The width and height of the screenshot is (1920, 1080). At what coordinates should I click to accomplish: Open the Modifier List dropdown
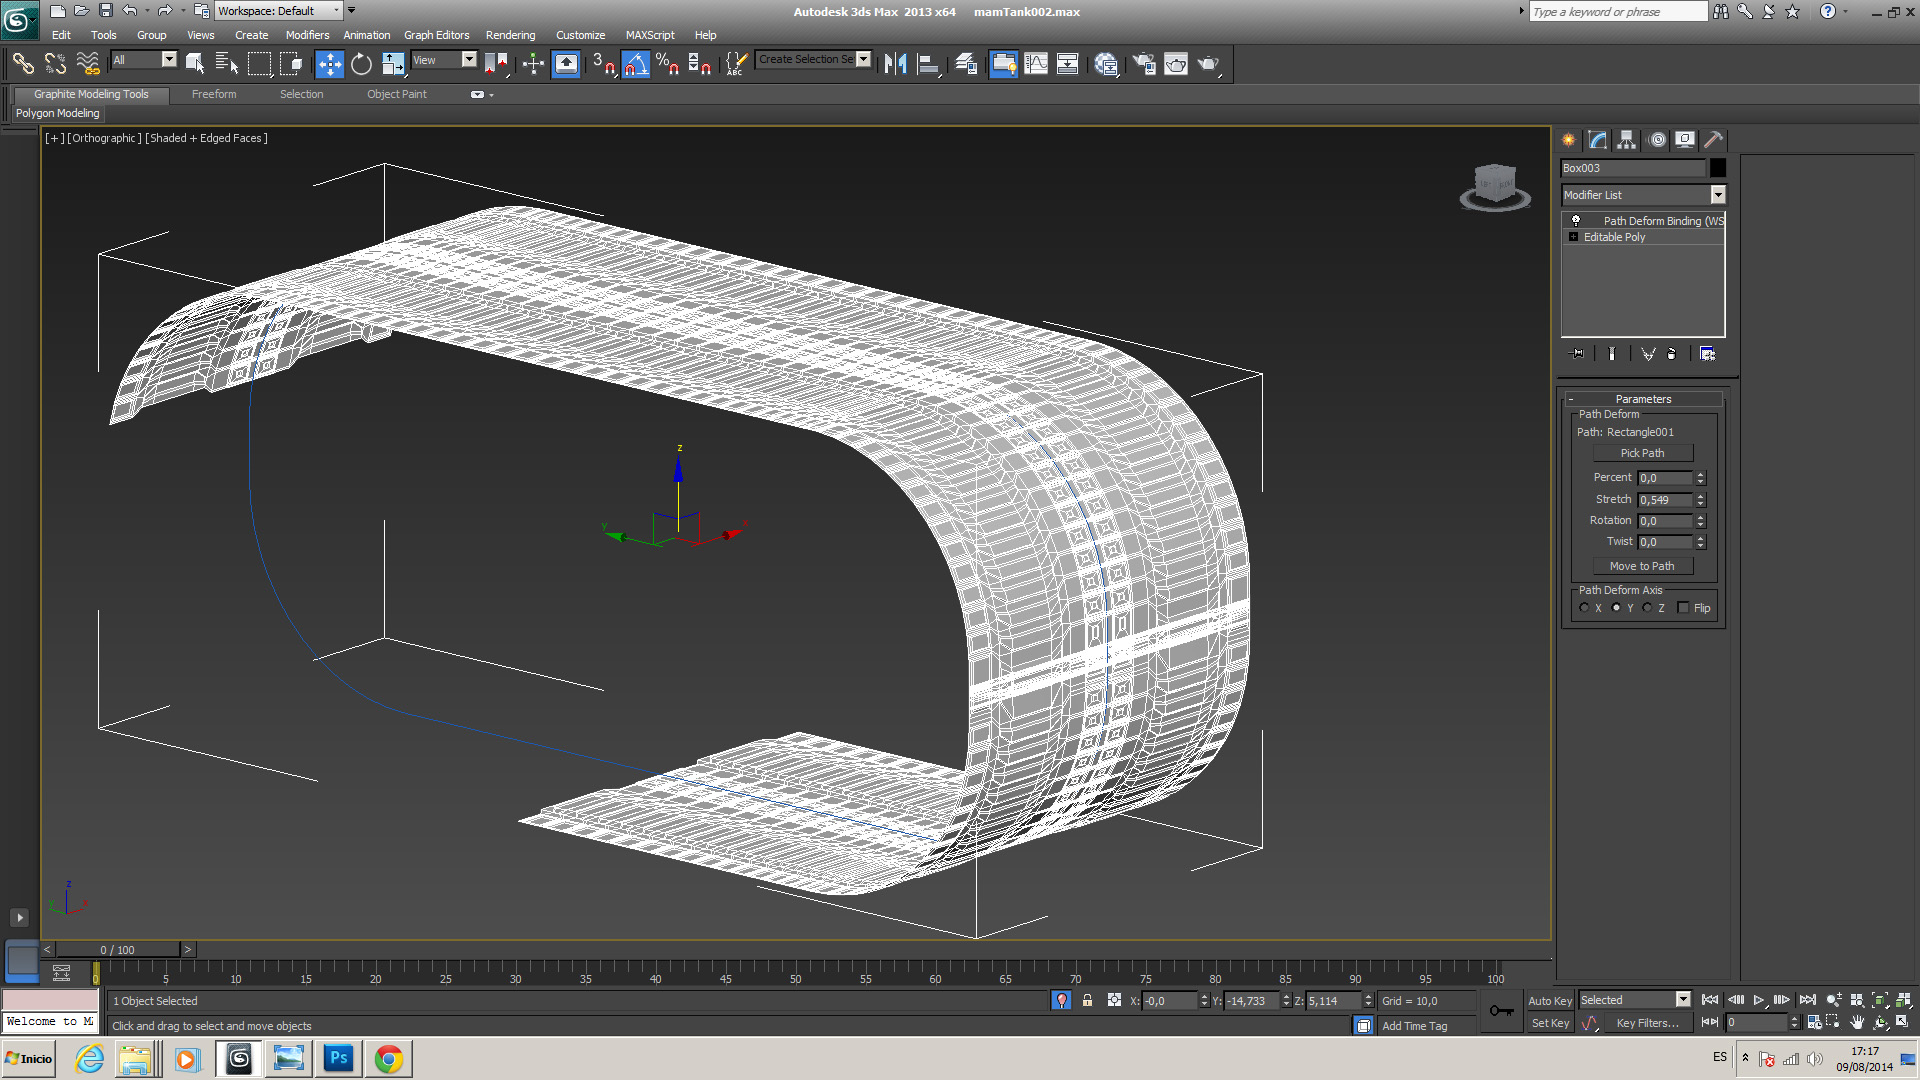point(1717,195)
